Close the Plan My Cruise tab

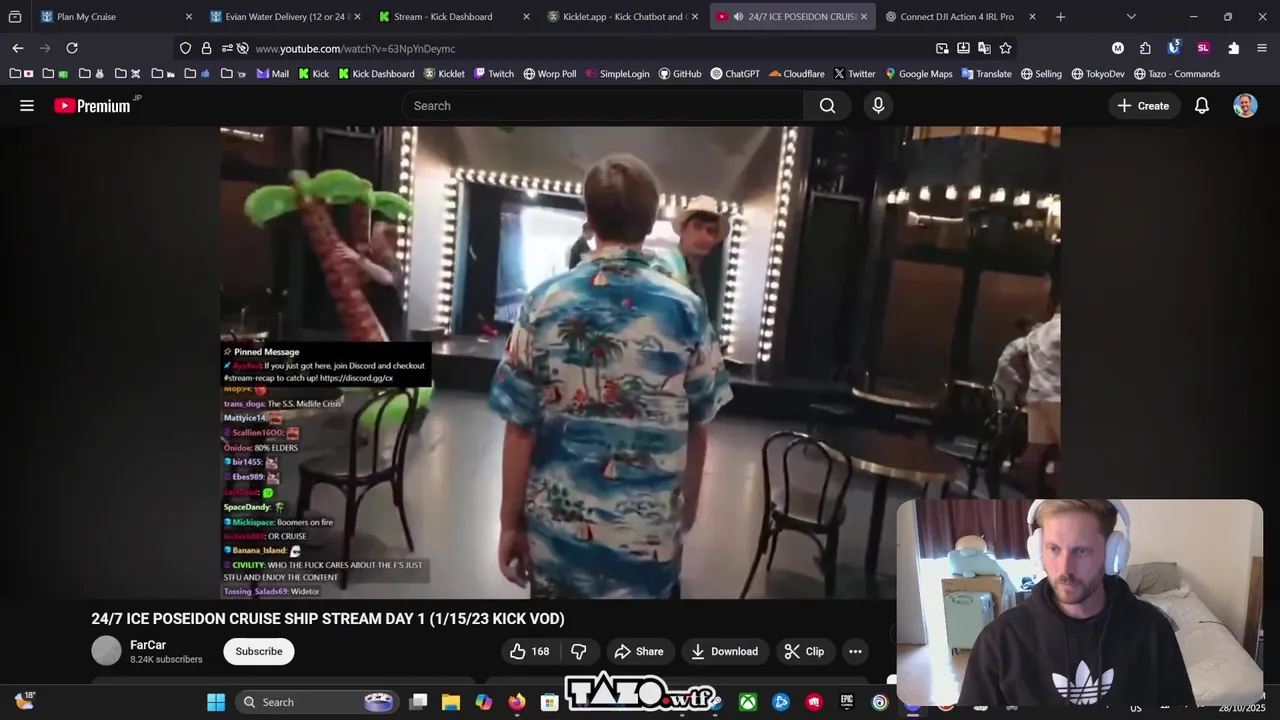point(188,16)
